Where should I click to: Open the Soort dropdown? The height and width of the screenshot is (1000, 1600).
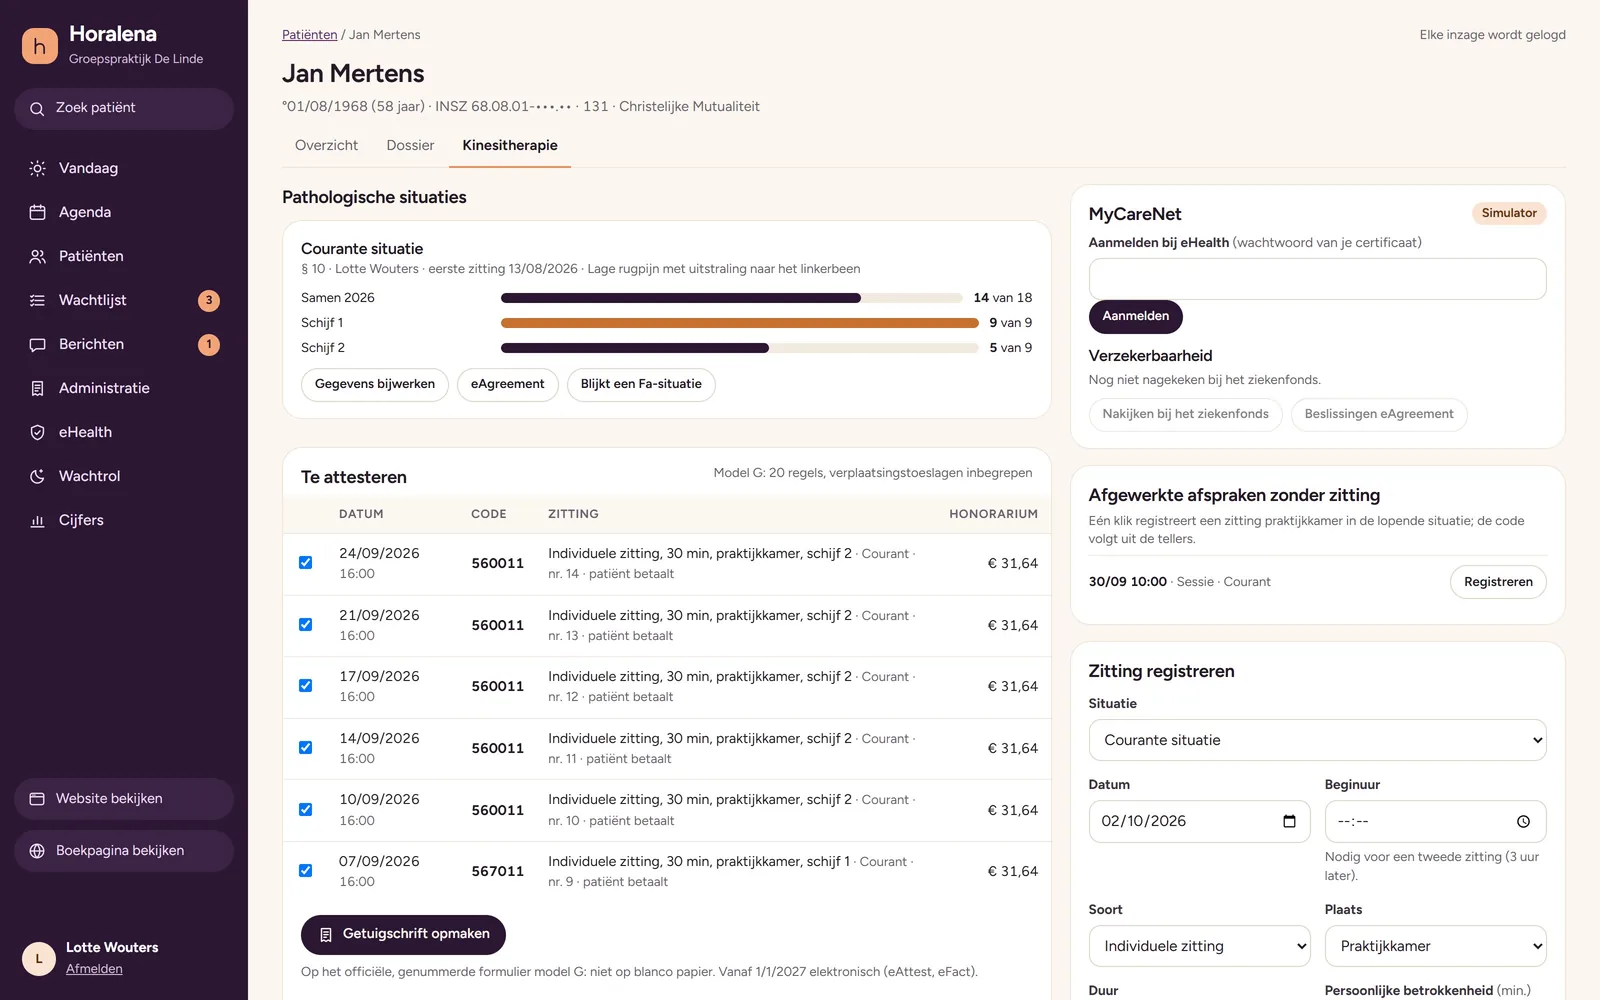tap(1199, 946)
